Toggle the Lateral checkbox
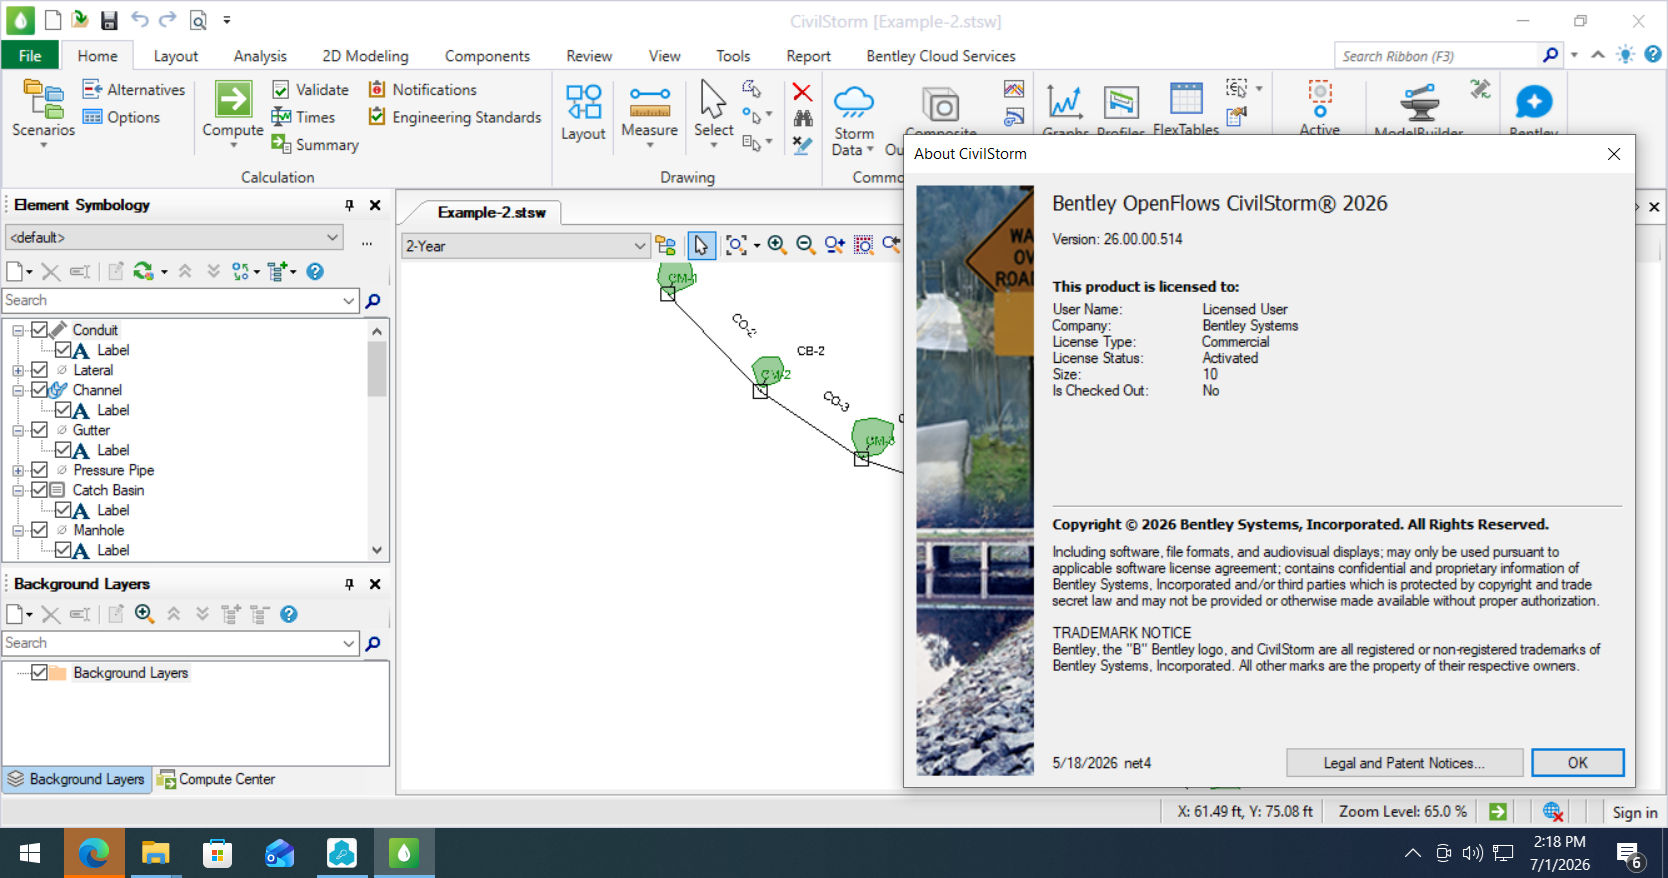The image size is (1668, 878). coord(40,369)
